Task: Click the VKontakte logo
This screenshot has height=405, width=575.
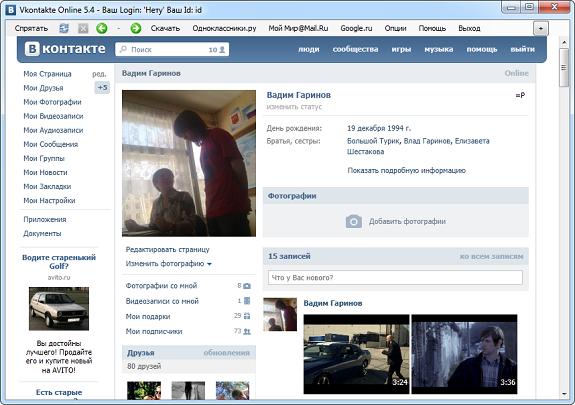Action: pyautogui.click(x=65, y=49)
